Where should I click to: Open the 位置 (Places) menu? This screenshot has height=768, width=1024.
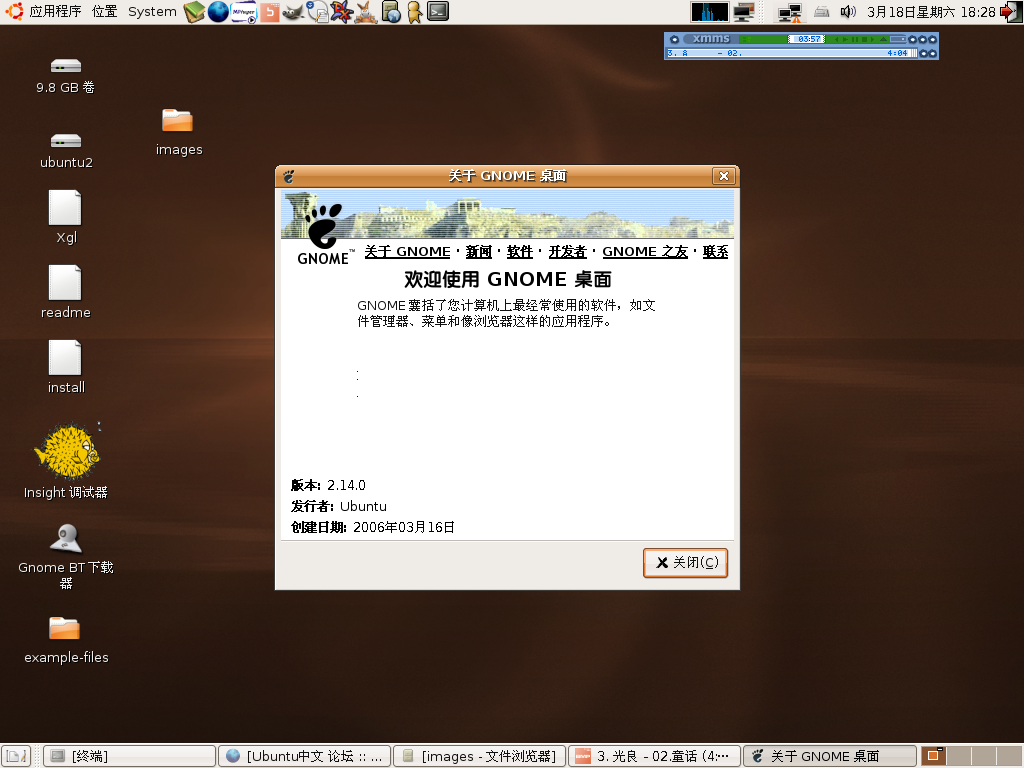pyautogui.click(x=104, y=12)
